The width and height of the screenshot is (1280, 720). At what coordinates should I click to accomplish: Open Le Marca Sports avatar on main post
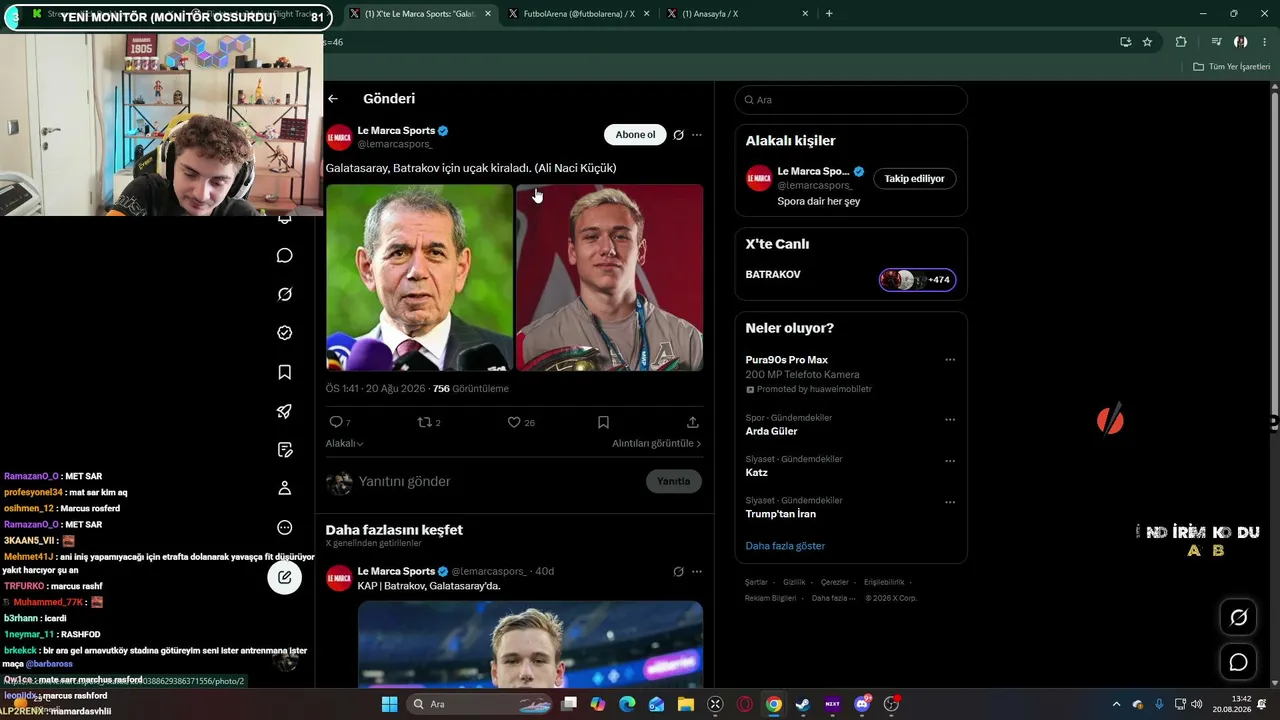tap(339, 137)
